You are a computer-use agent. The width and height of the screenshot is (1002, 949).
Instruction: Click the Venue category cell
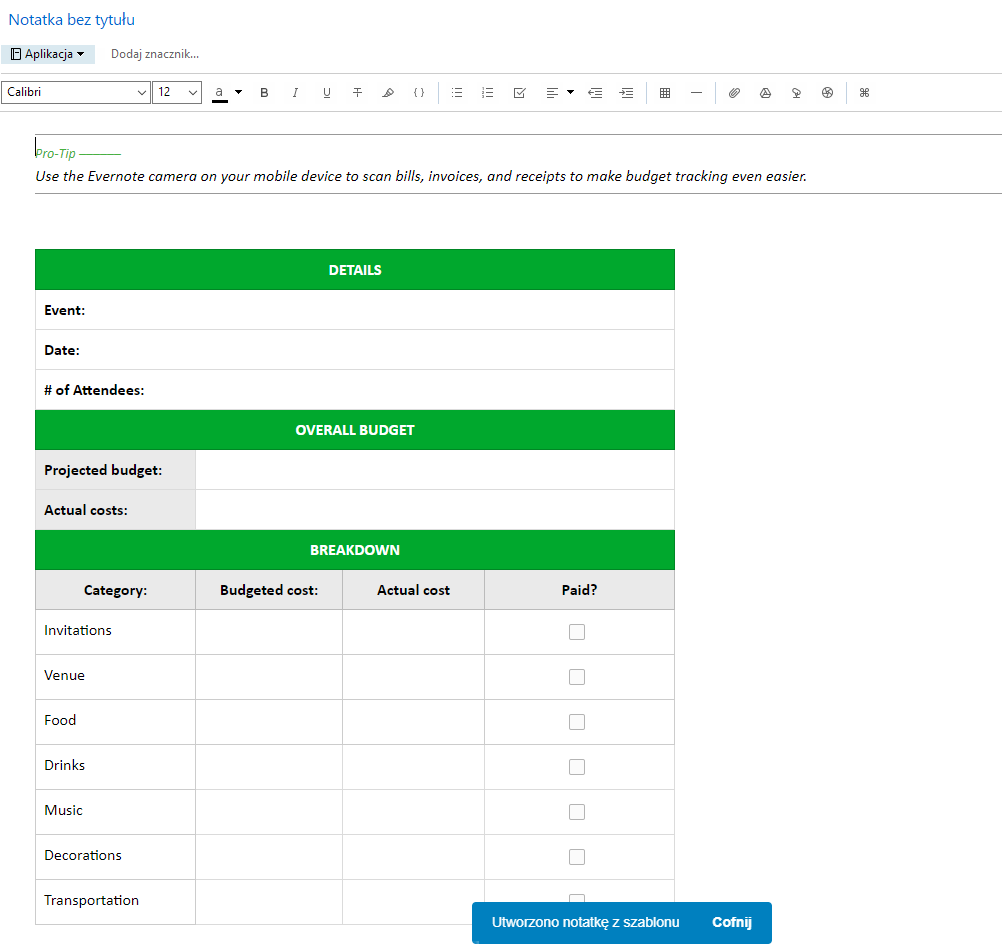coord(115,677)
